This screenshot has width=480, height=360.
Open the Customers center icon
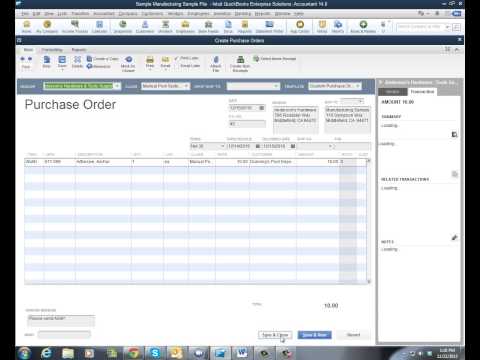coord(145,26)
